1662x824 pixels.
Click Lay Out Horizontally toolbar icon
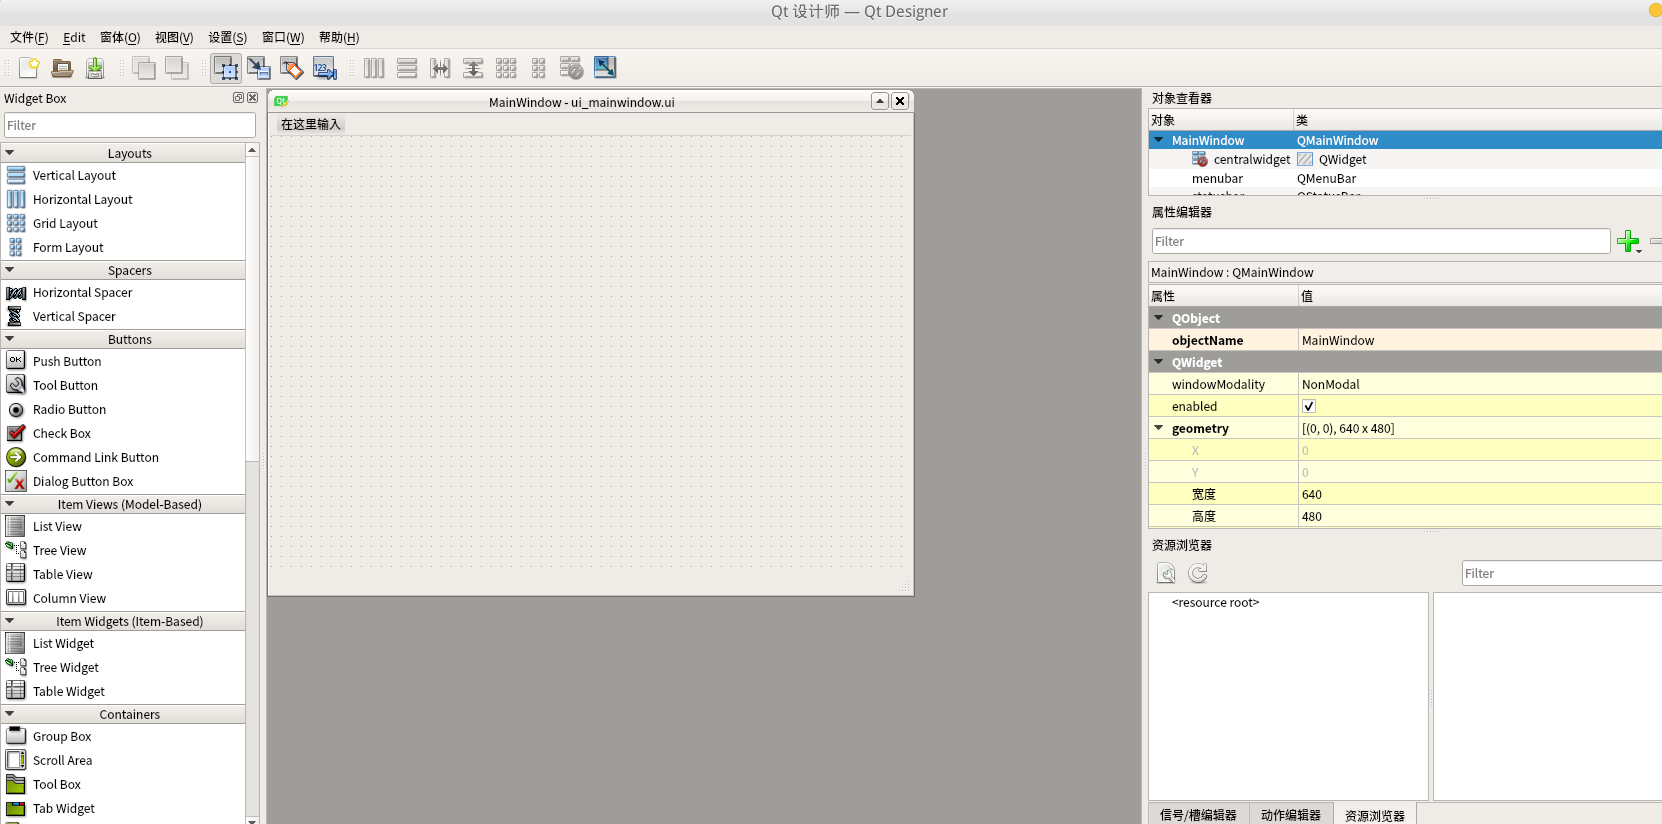(x=374, y=68)
